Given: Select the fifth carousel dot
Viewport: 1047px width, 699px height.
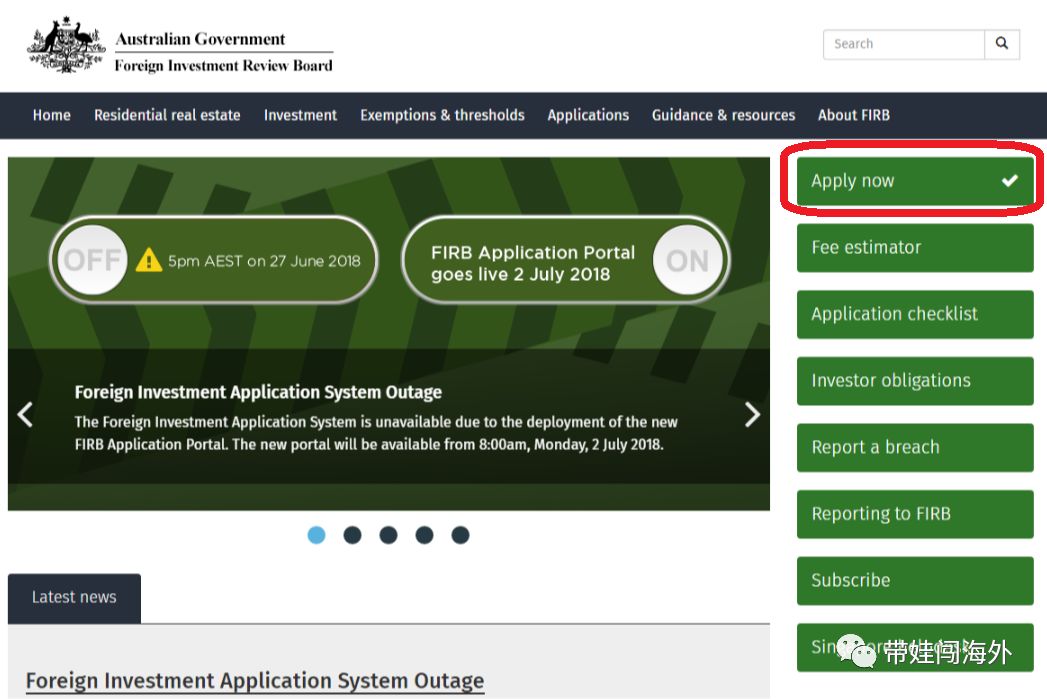Looking at the screenshot, I should pos(460,535).
